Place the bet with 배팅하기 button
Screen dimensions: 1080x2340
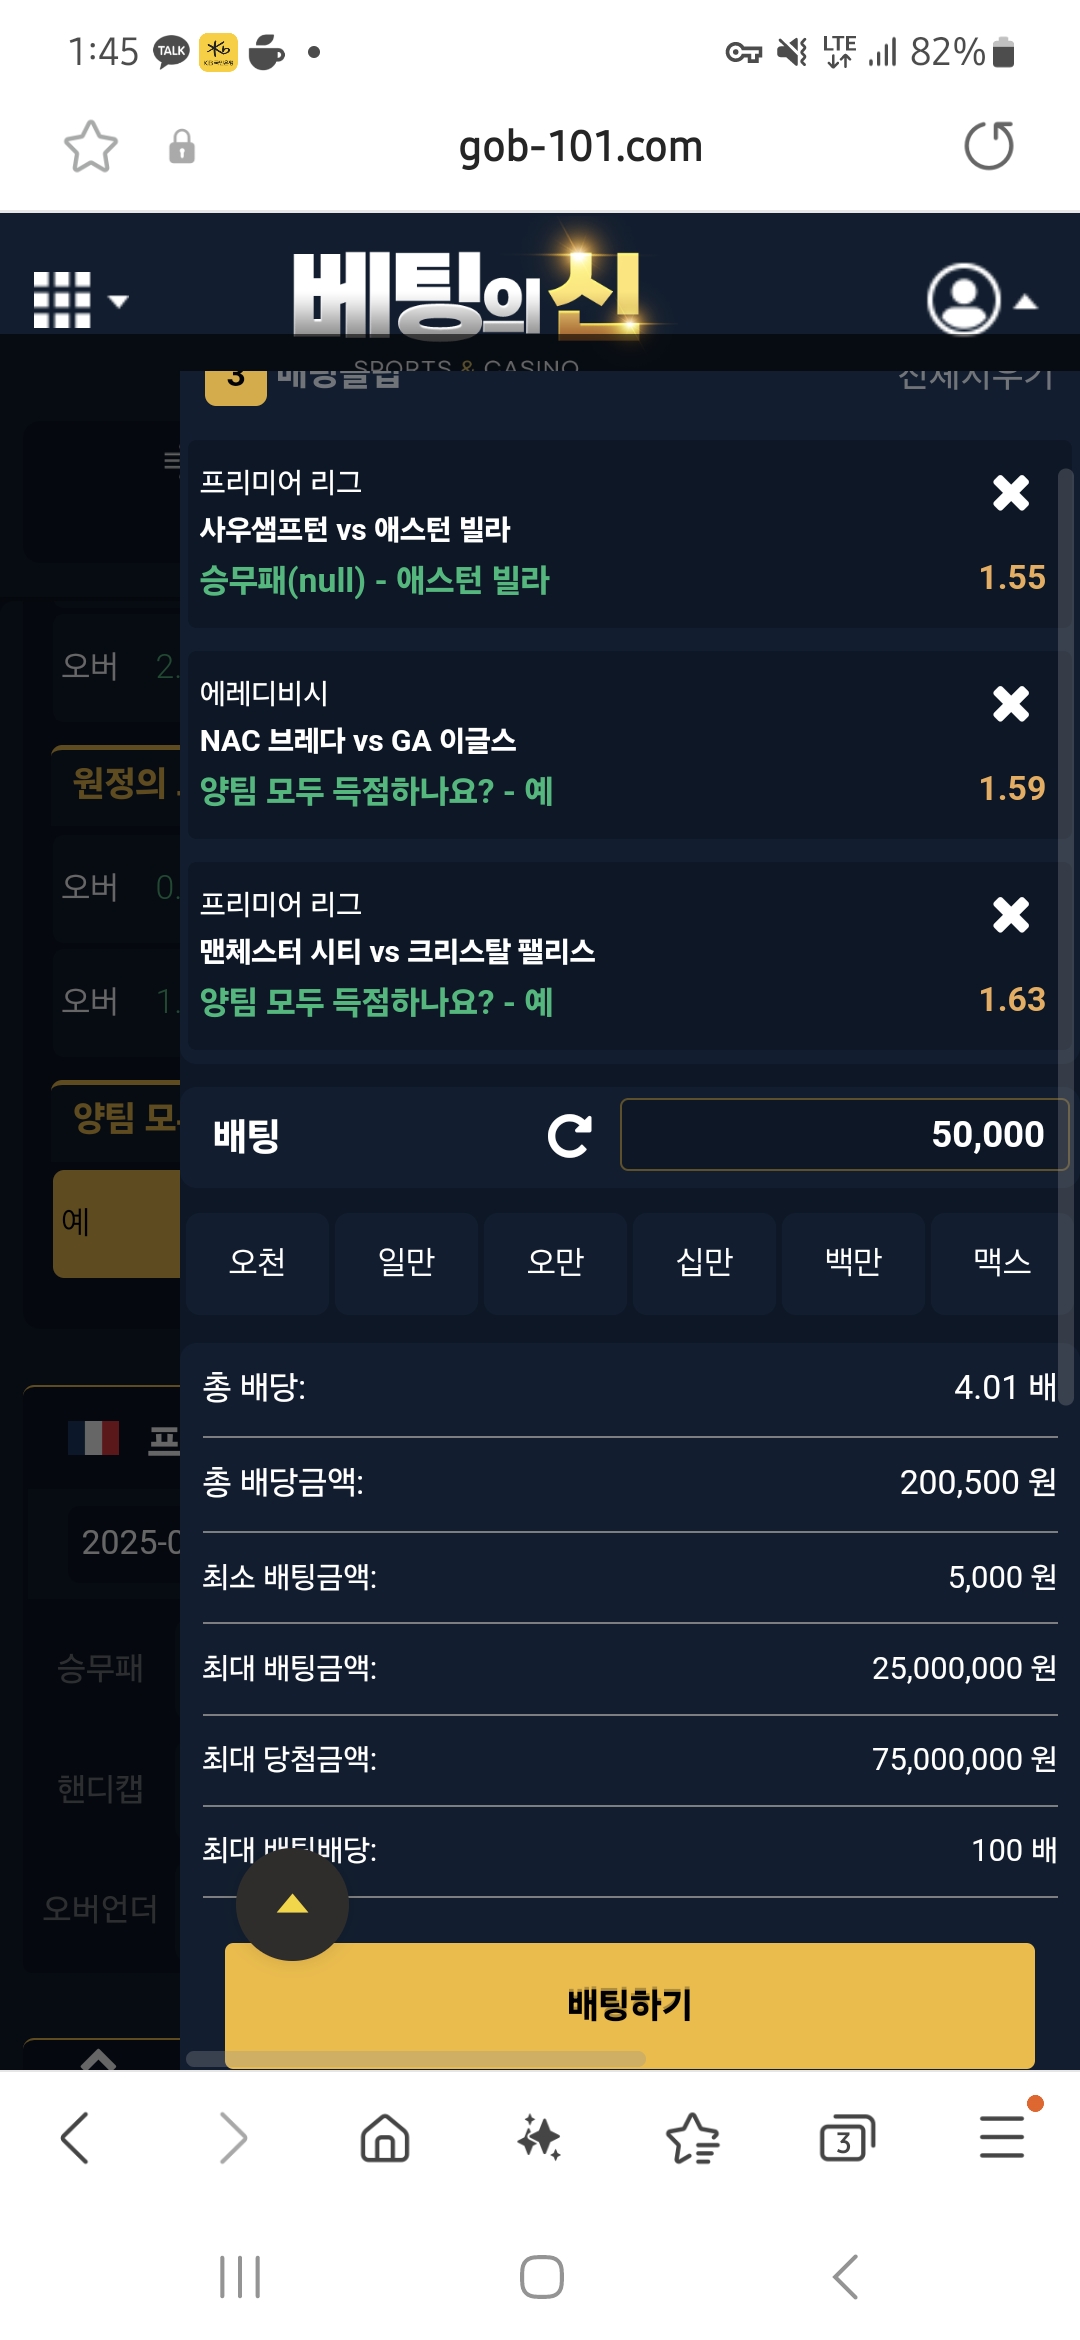tap(629, 2004)
